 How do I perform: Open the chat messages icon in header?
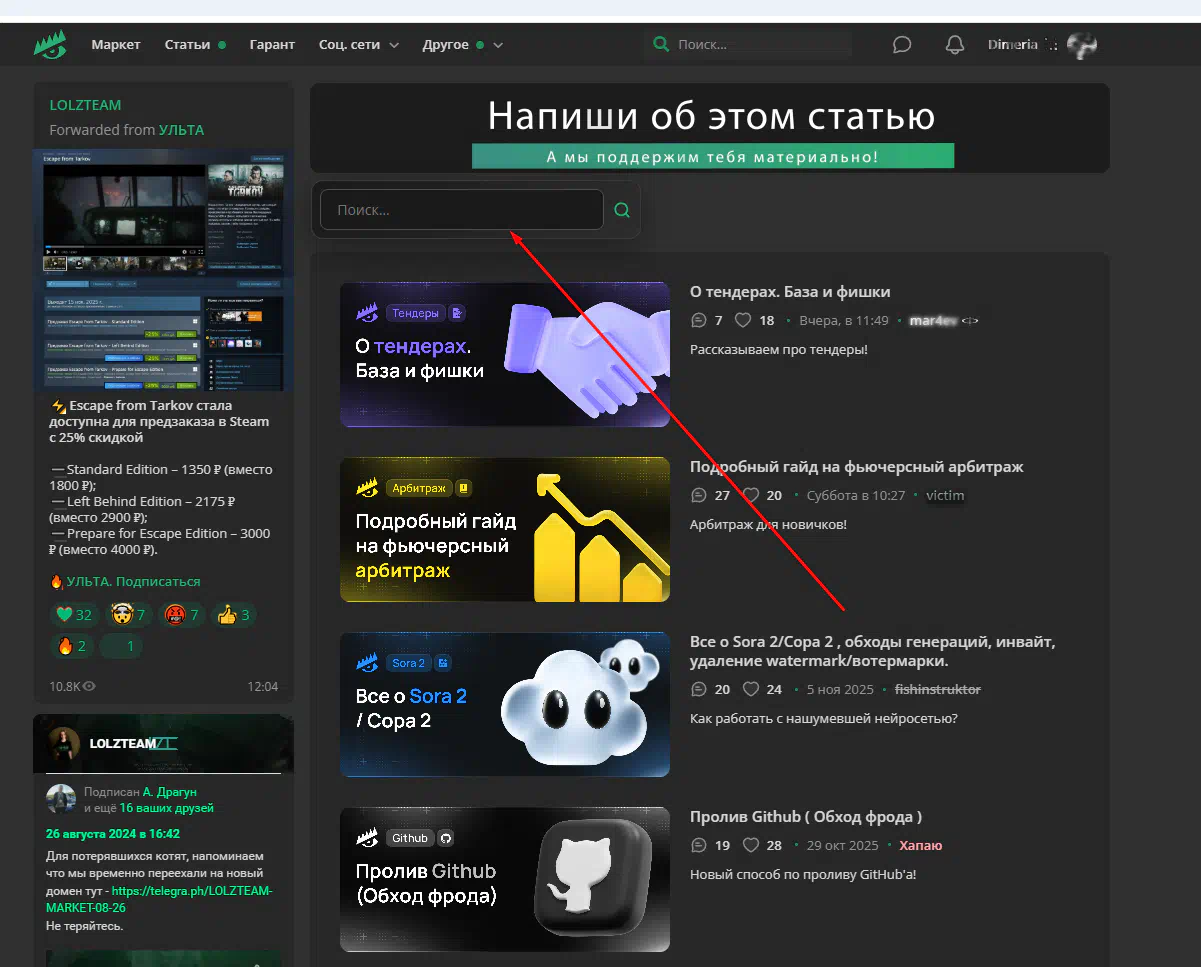[902, 45]
